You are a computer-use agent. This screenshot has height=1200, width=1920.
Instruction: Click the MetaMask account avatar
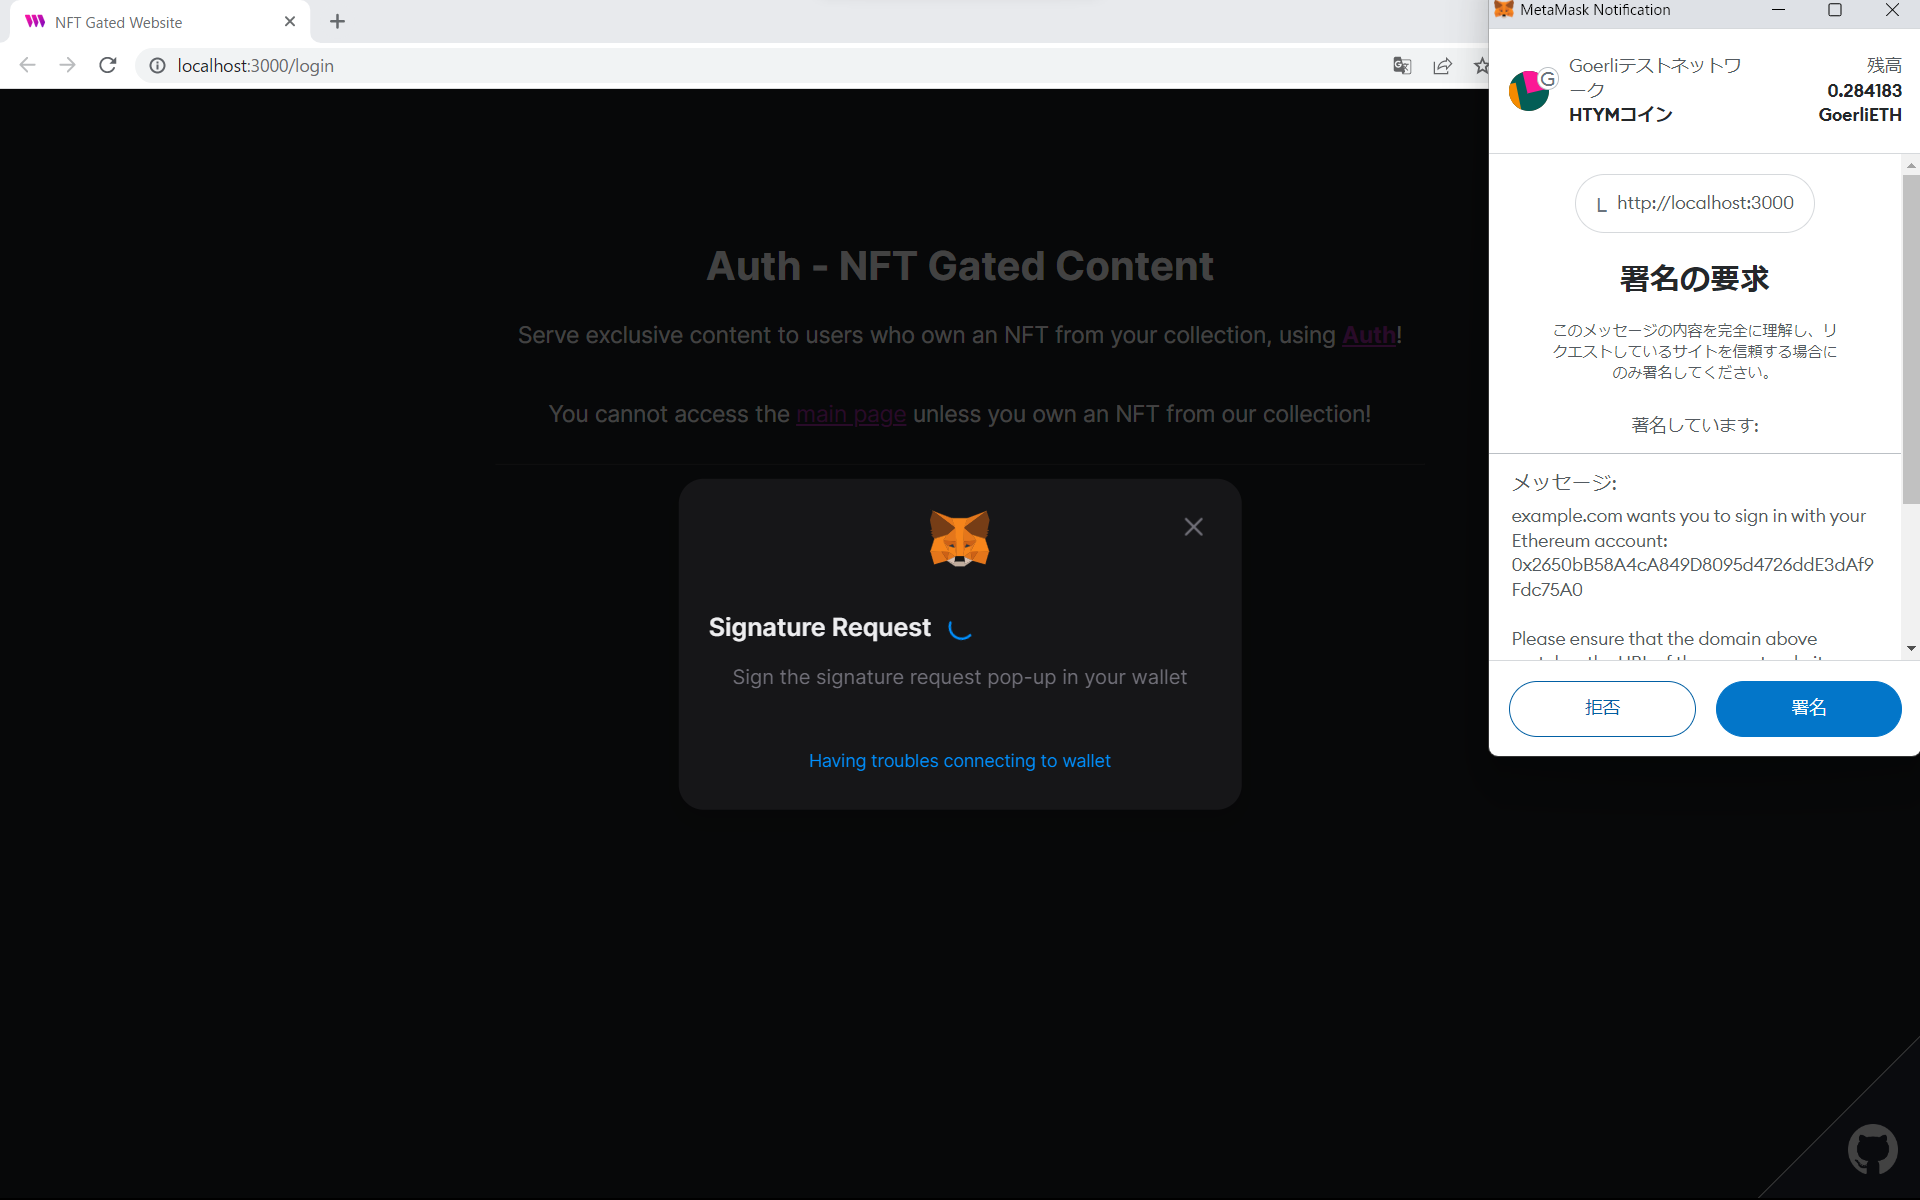pyautogui.click(x=1529, y=91)
